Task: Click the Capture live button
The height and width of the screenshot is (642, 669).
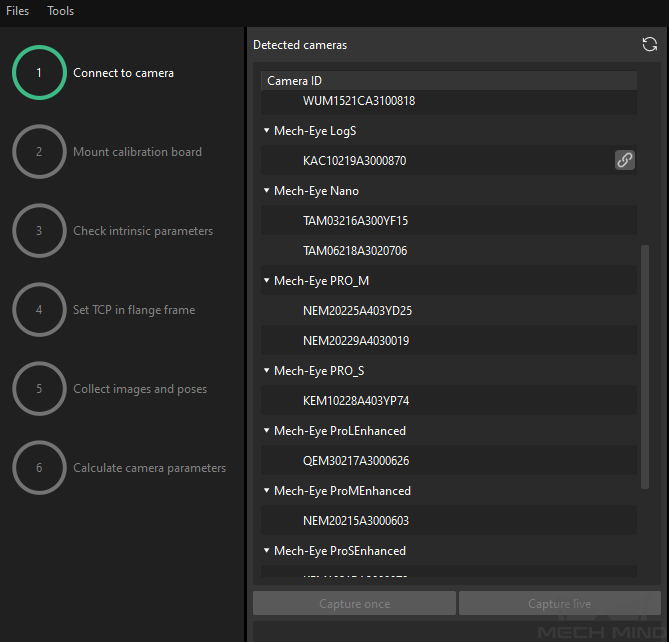Action: click(x=559, y=604)
